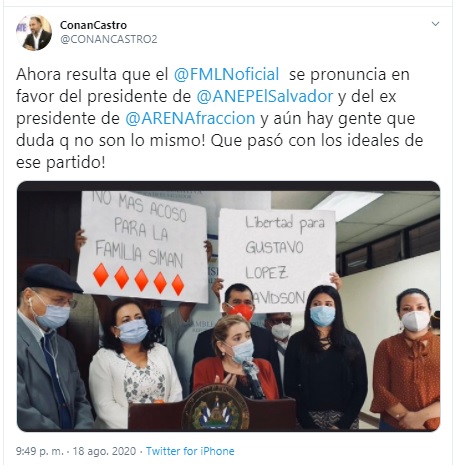
Task: Click the red diamonds on the sign
Action: coord(139,279)
